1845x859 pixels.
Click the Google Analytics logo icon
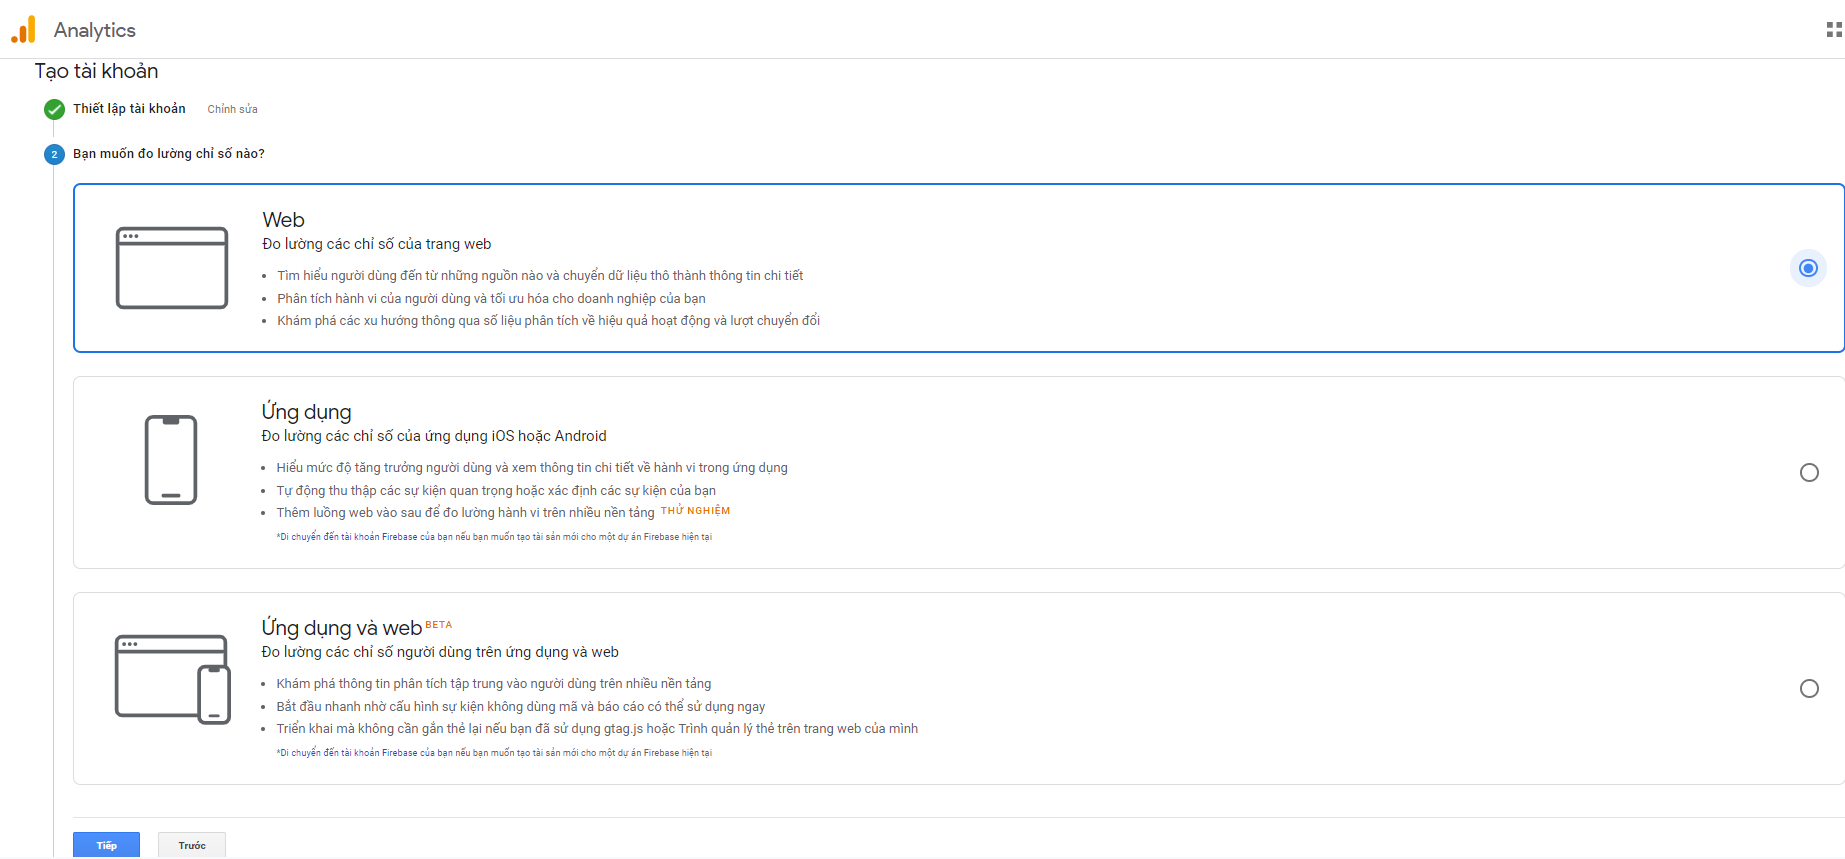pos(23,30)
